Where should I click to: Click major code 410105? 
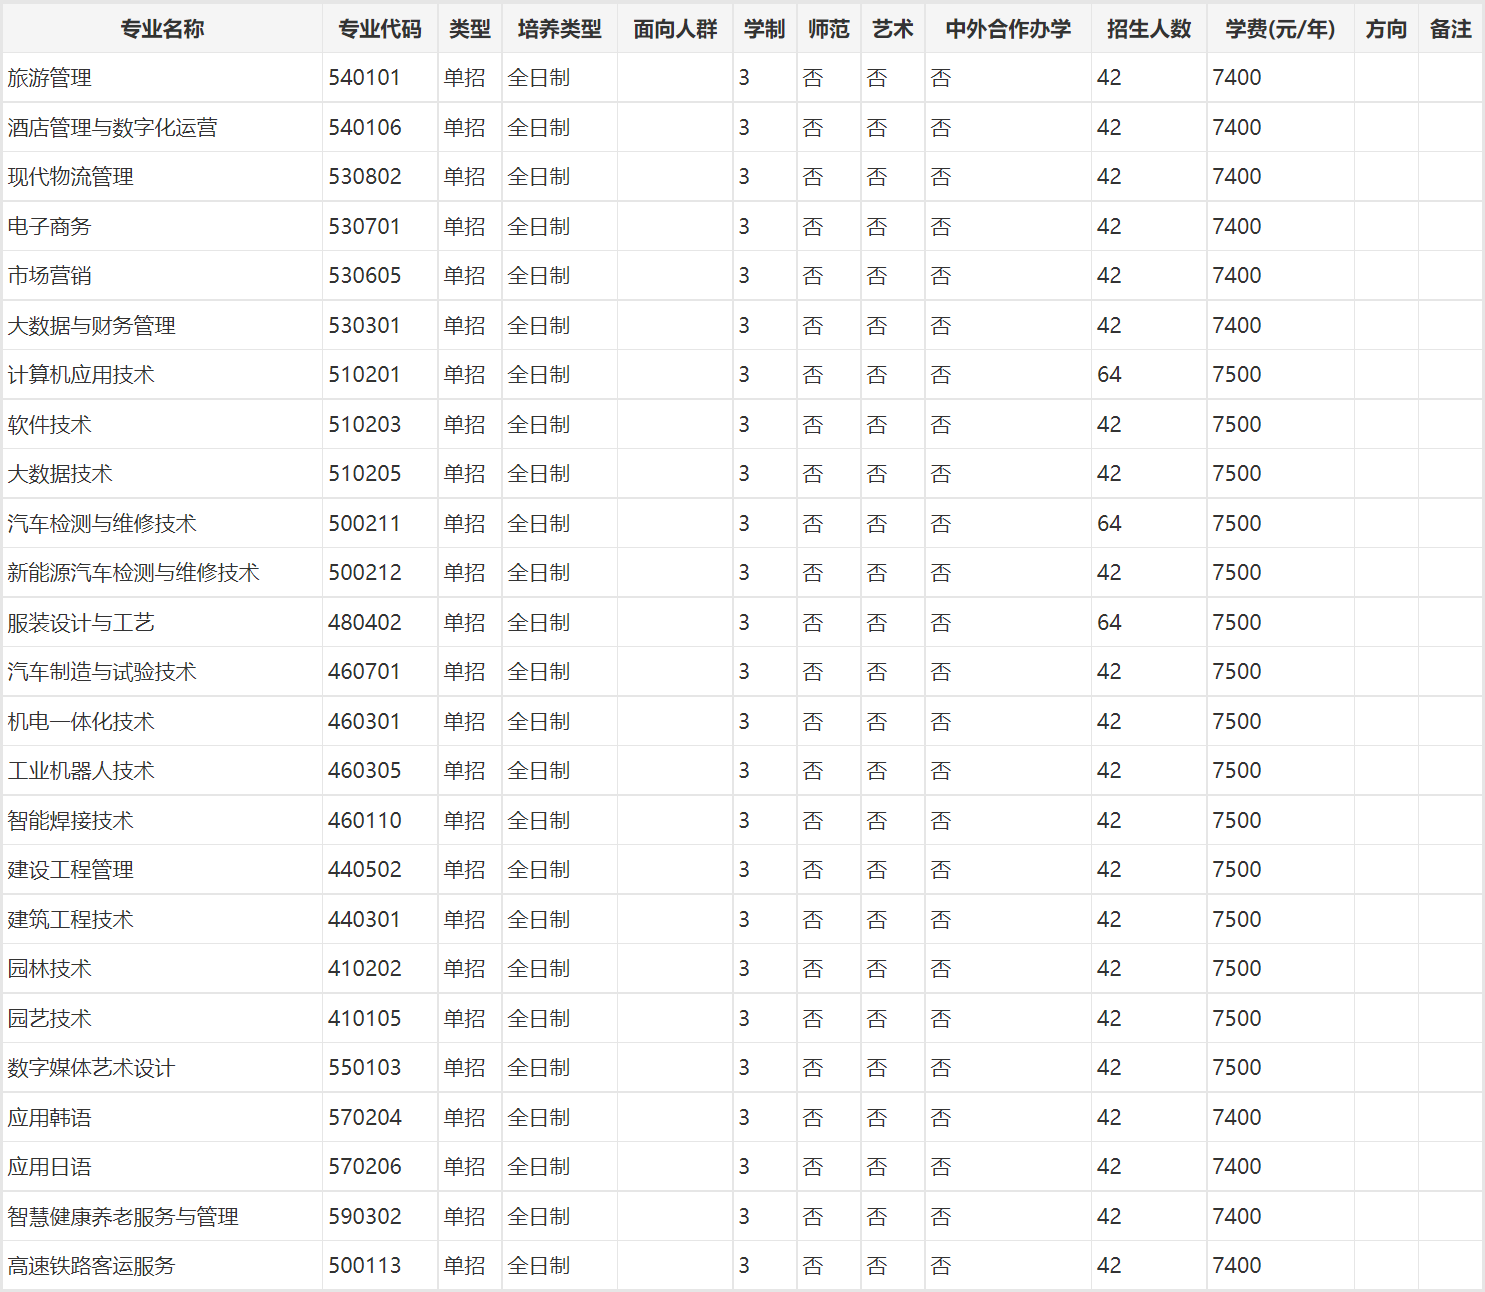365,1019
